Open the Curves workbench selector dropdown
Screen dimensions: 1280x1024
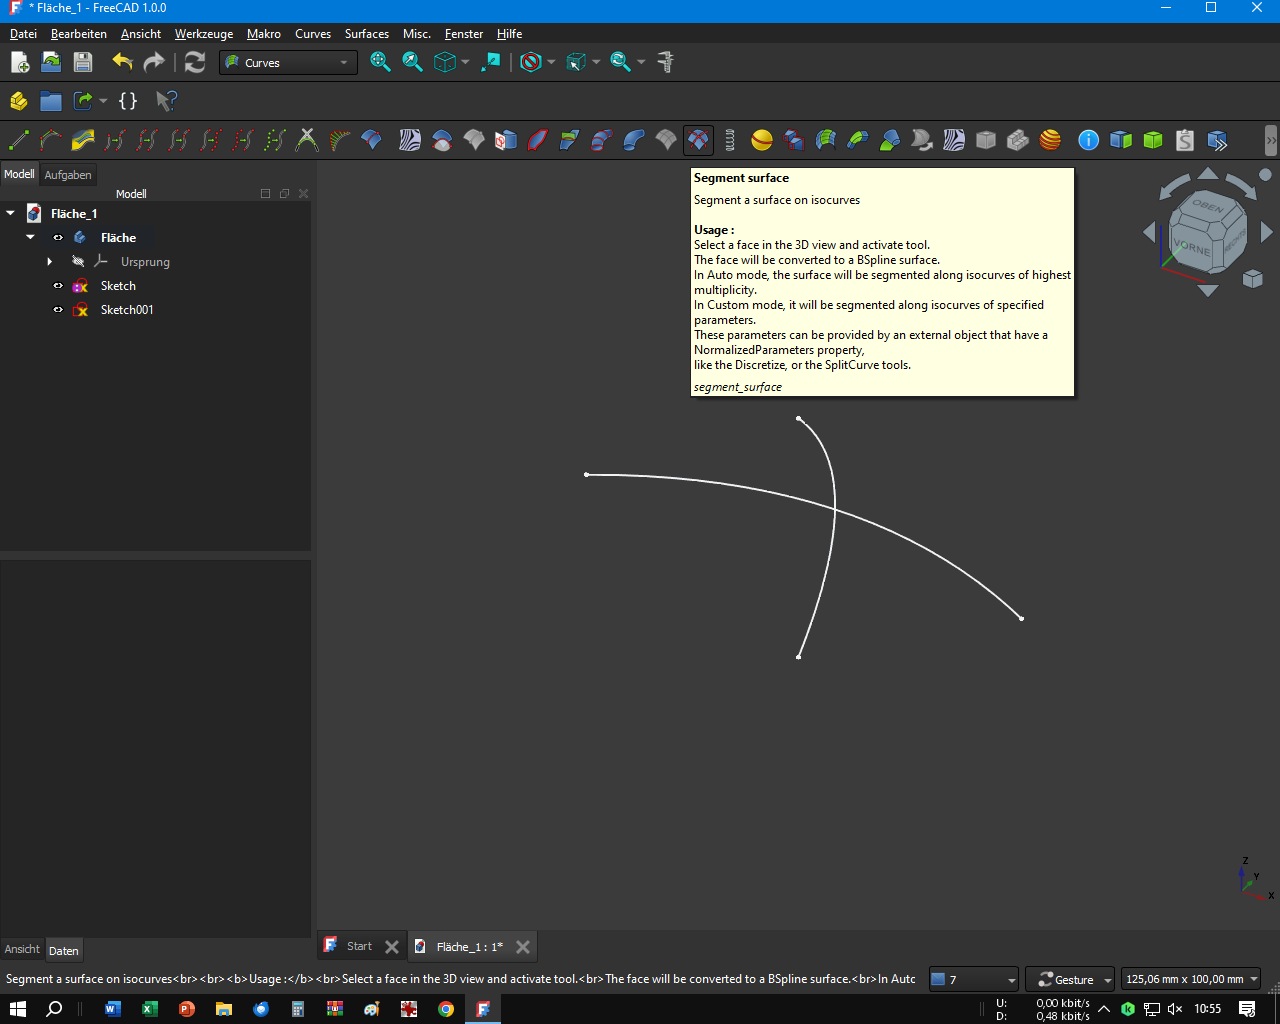pos(288,62)
